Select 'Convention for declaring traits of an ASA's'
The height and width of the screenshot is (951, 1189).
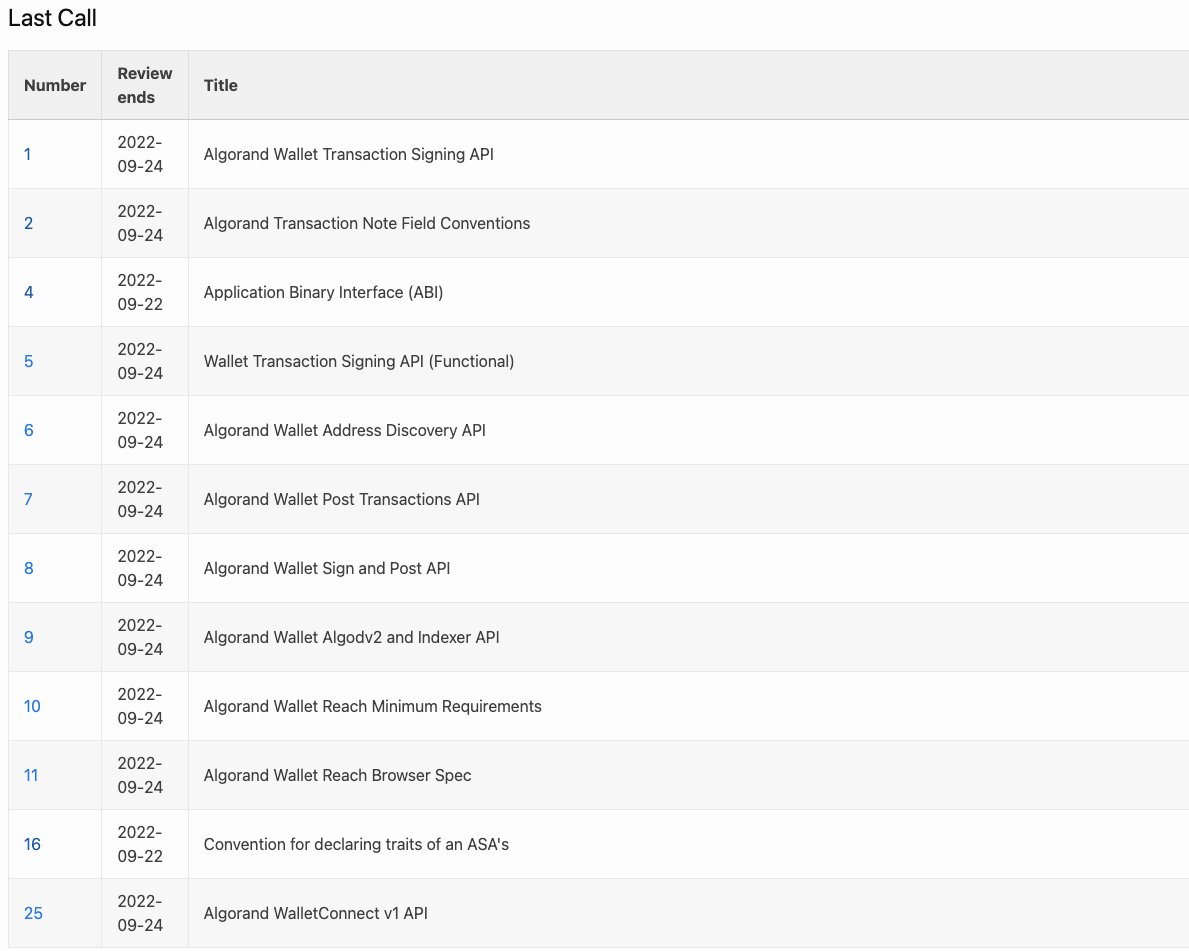pos(356,845)
